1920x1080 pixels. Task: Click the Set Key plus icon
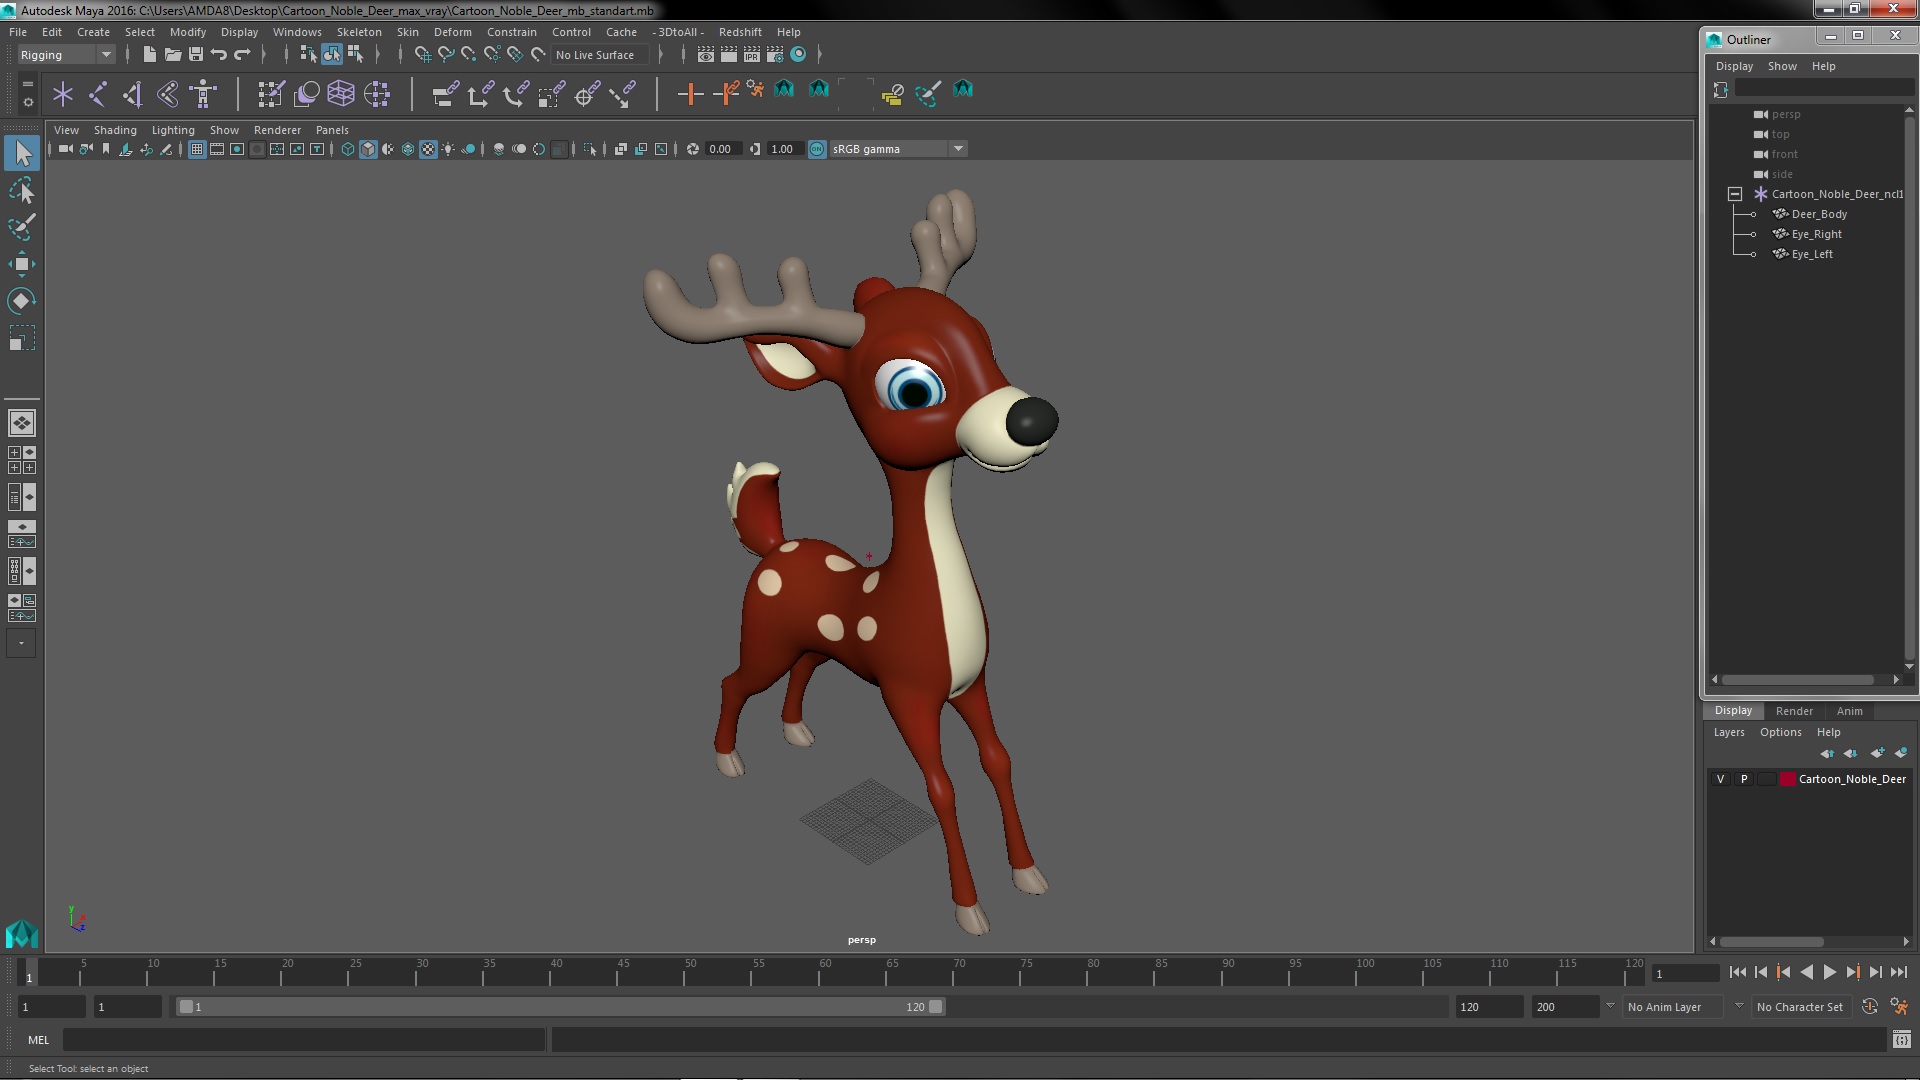689,94
